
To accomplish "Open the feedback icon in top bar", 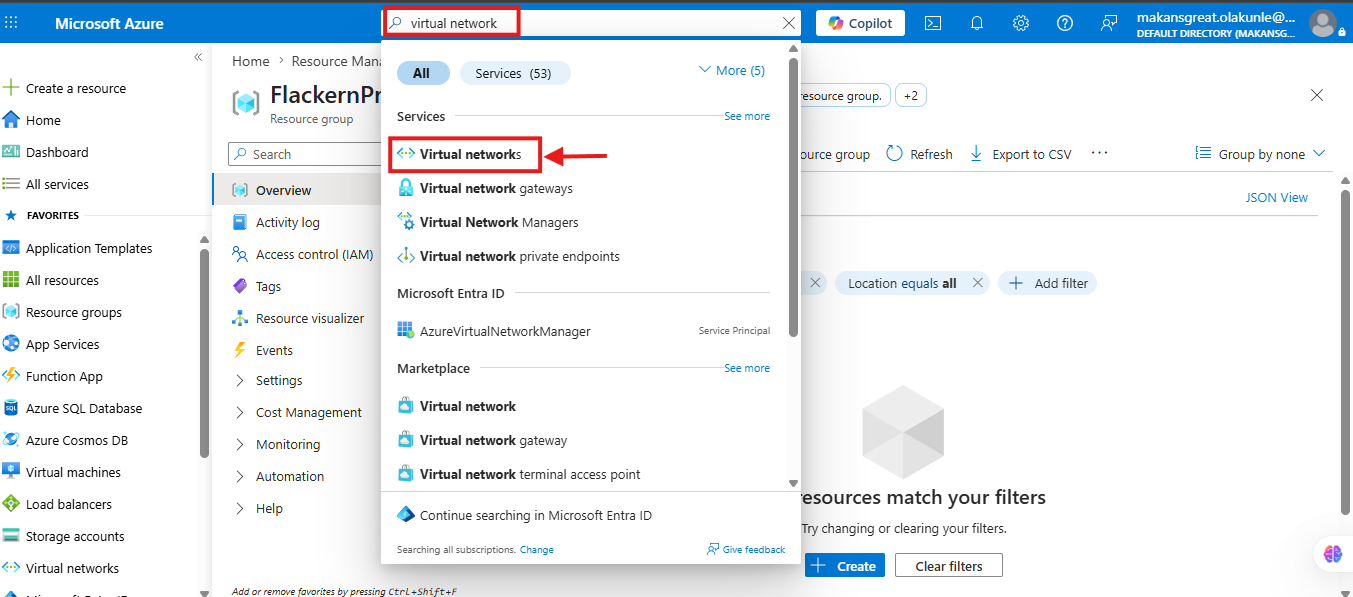I will (x=1109, y=23).
